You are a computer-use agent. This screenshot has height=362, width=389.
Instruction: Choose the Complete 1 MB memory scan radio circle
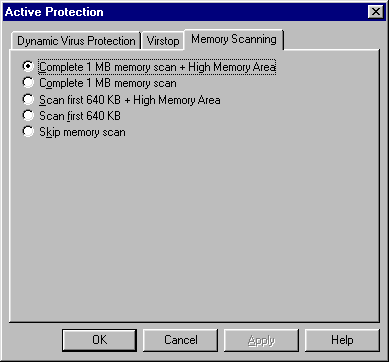tap(28, 82)
